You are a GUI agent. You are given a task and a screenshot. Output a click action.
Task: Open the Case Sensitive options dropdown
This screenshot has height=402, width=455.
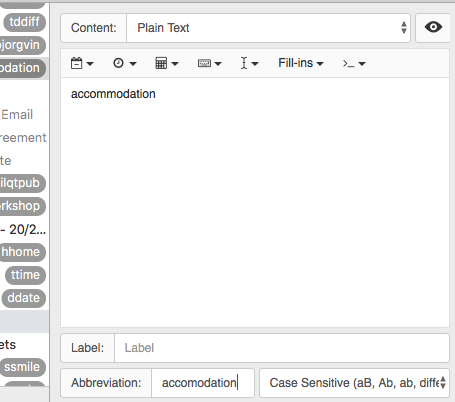coord(355,383)
